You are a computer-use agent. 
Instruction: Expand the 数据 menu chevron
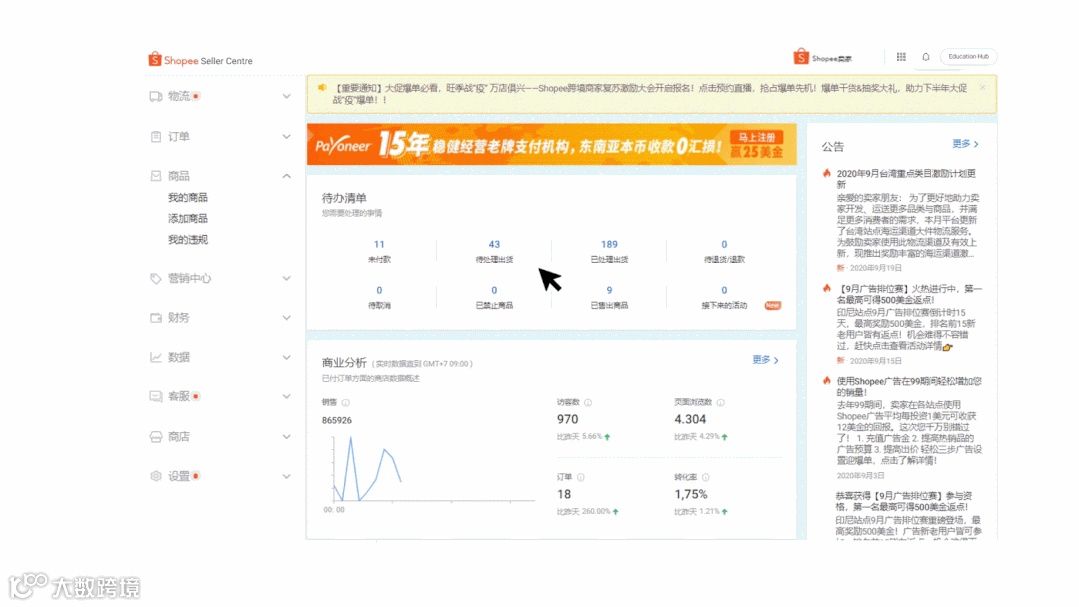click(x=286, y=357)
